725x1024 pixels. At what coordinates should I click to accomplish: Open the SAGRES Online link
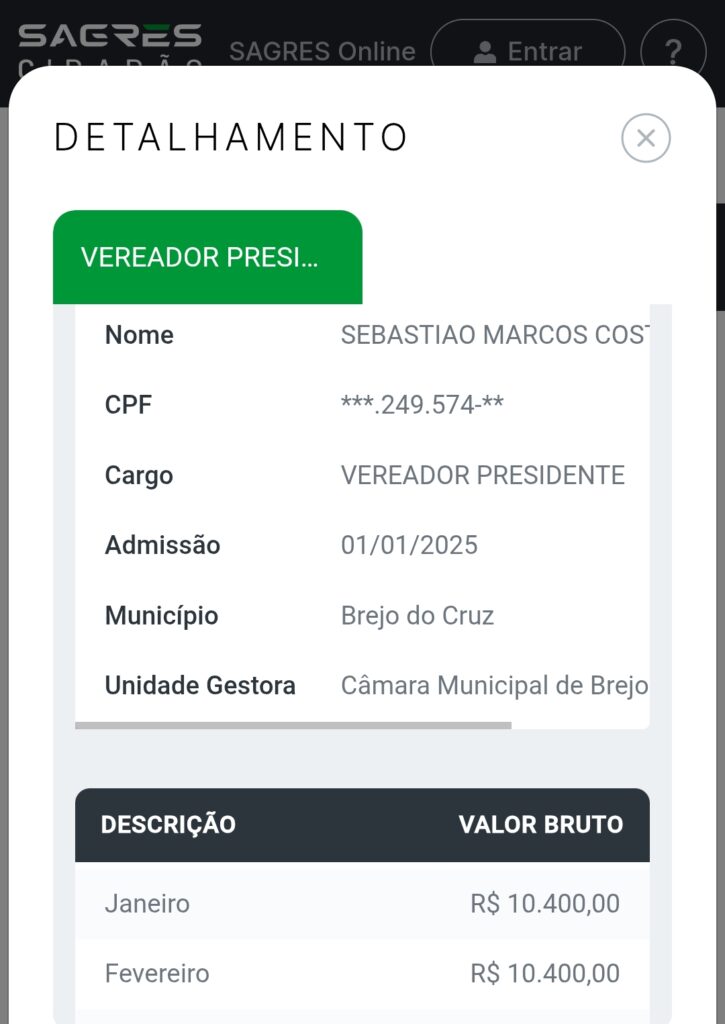pyautogui.click(x=322, y=51)
